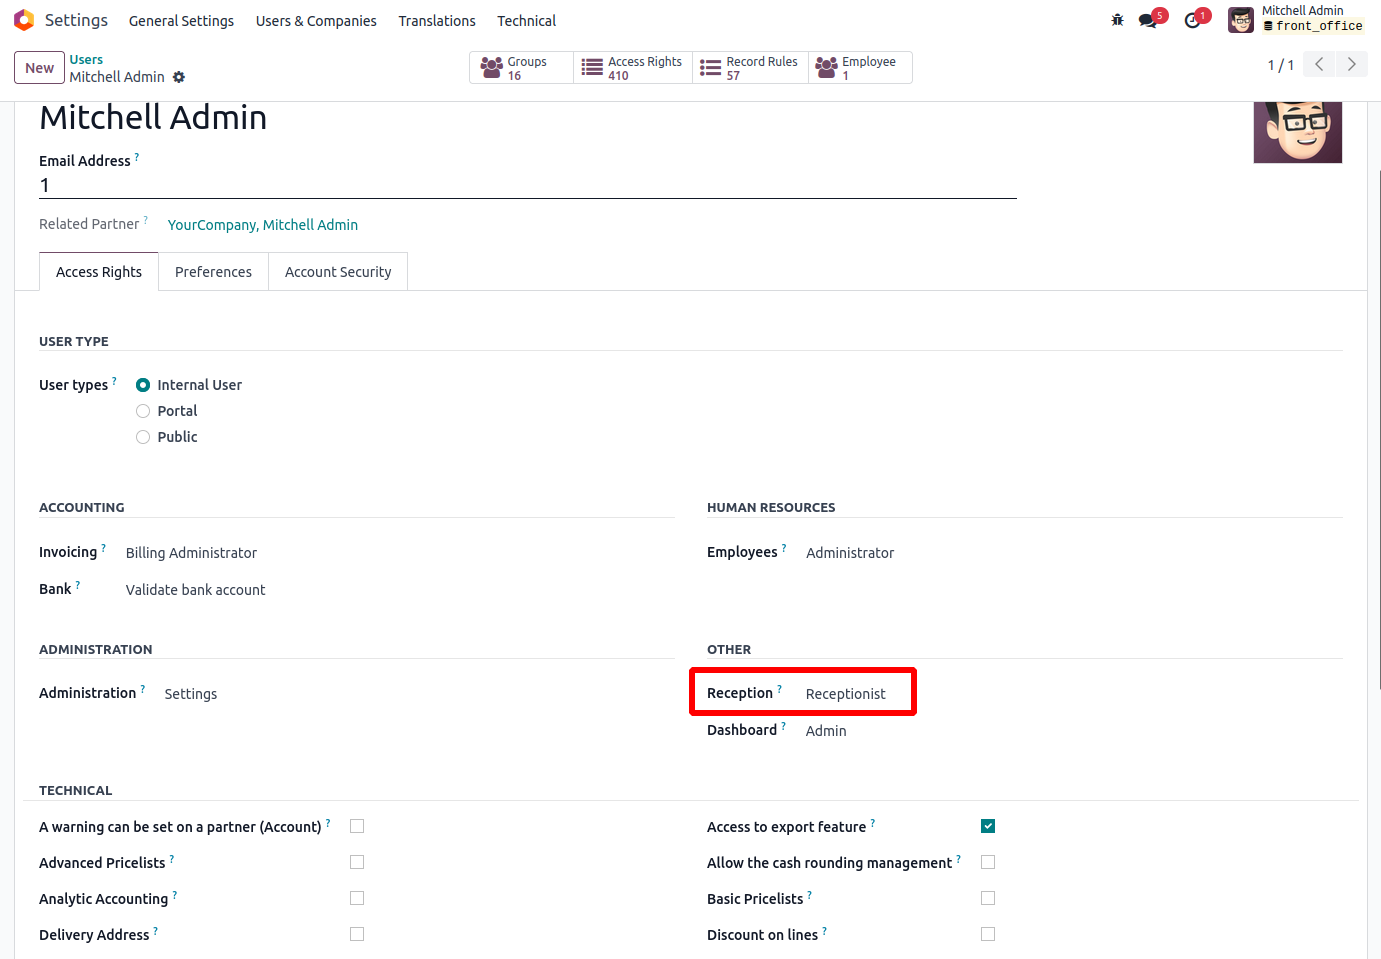Open the Invoicing role dropdown
The image size is (1381, 959).
(x=191, y=553)
